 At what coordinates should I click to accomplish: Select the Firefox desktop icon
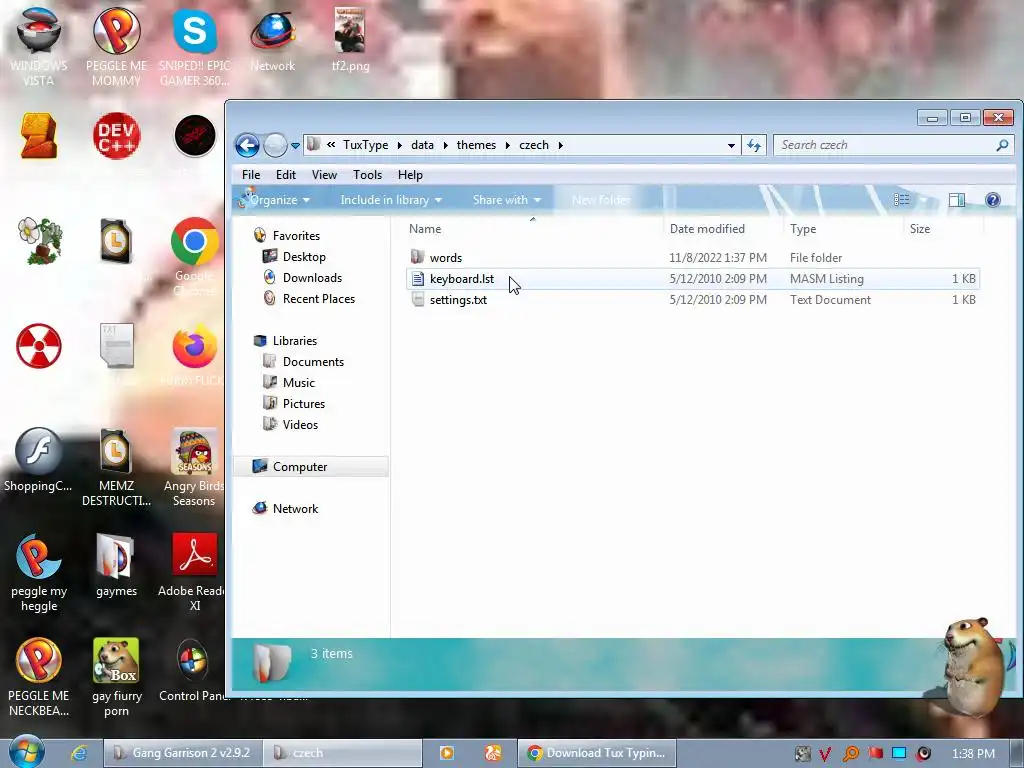pos(195,355)
